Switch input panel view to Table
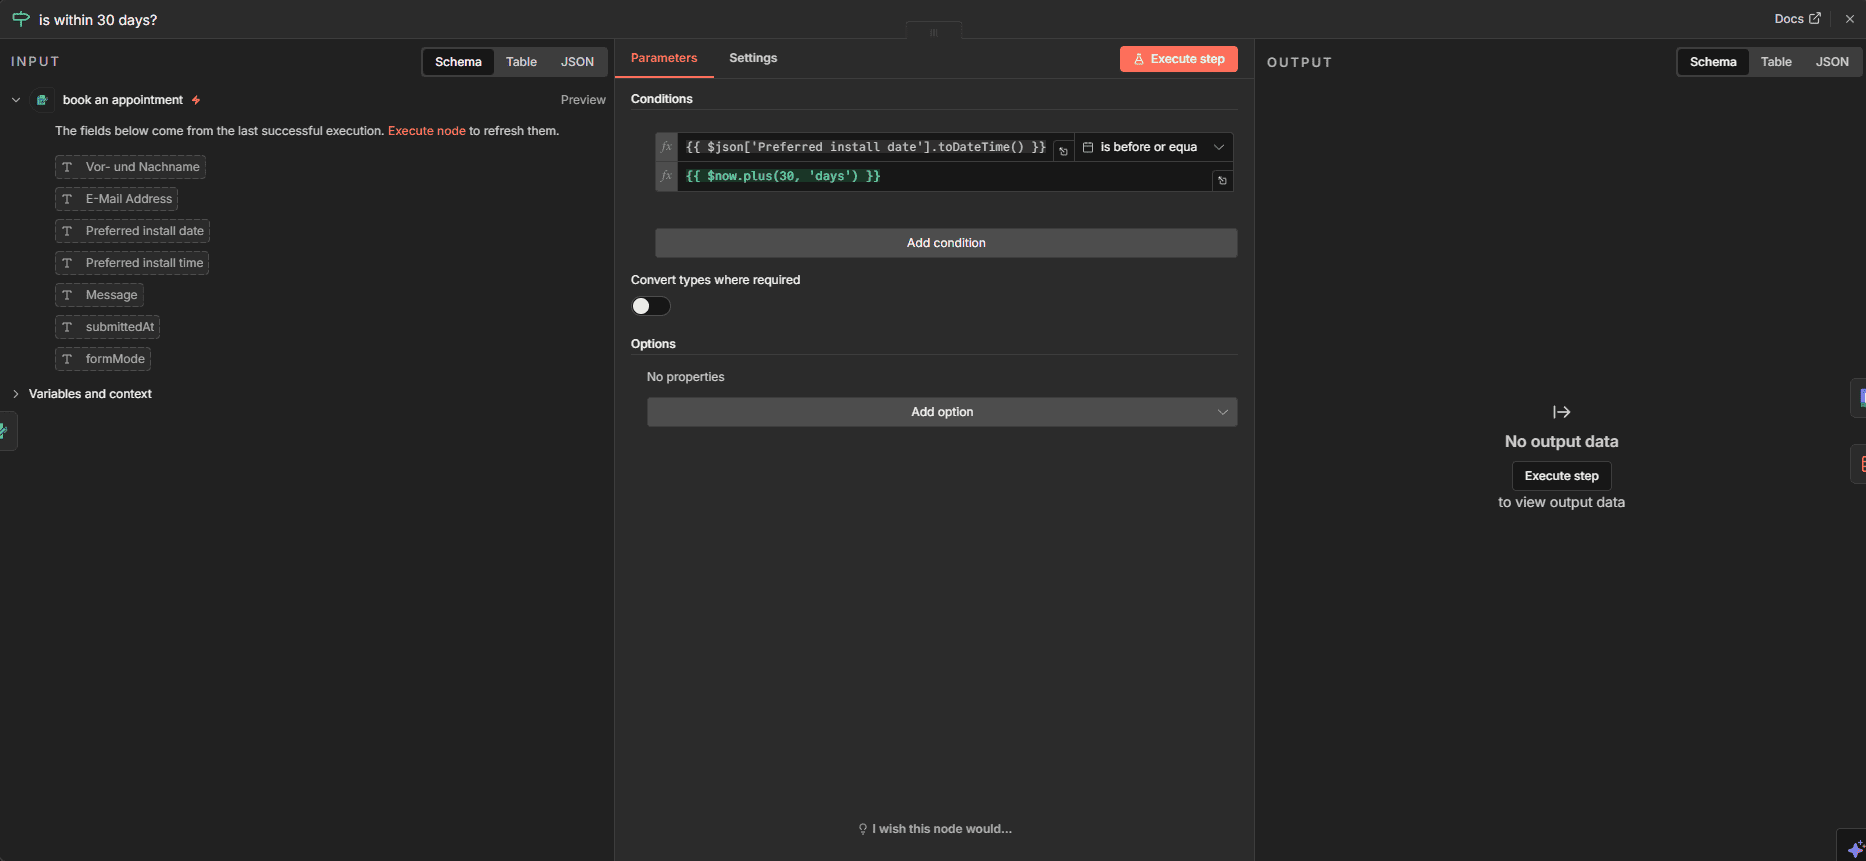 tap(521, 62)
